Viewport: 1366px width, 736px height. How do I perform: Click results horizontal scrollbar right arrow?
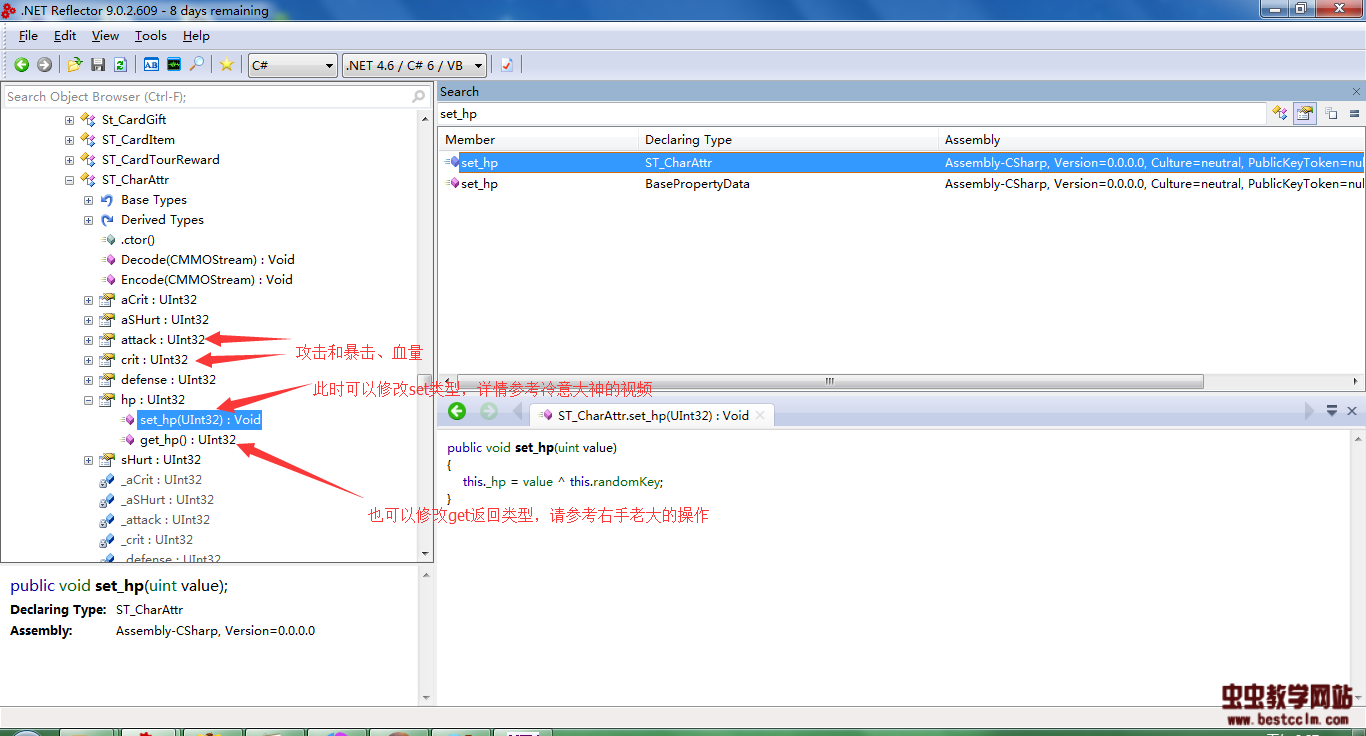tap(1357, 381)
